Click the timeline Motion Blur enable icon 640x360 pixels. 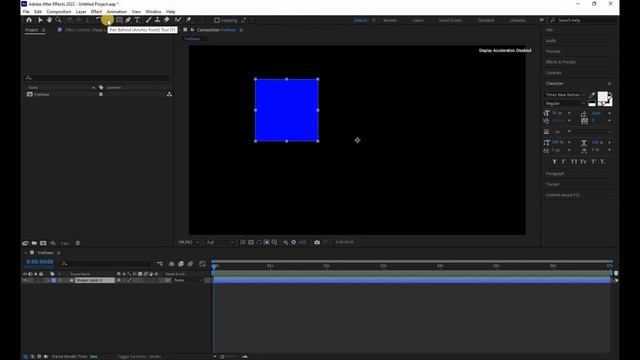click(x=190, y=264)
